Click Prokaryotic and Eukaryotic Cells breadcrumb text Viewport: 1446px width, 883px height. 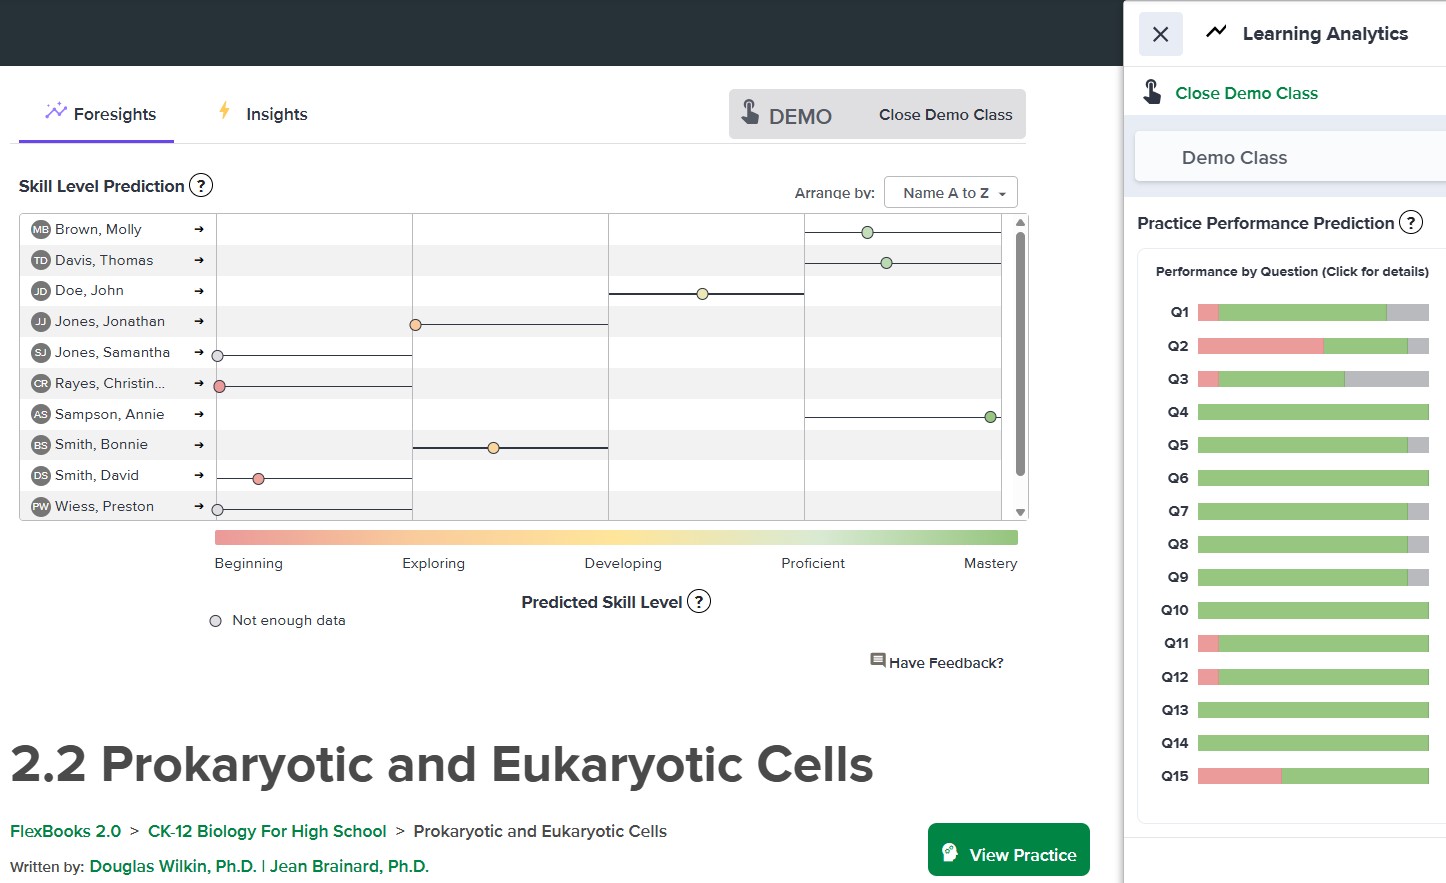click(x=540, y=831)
